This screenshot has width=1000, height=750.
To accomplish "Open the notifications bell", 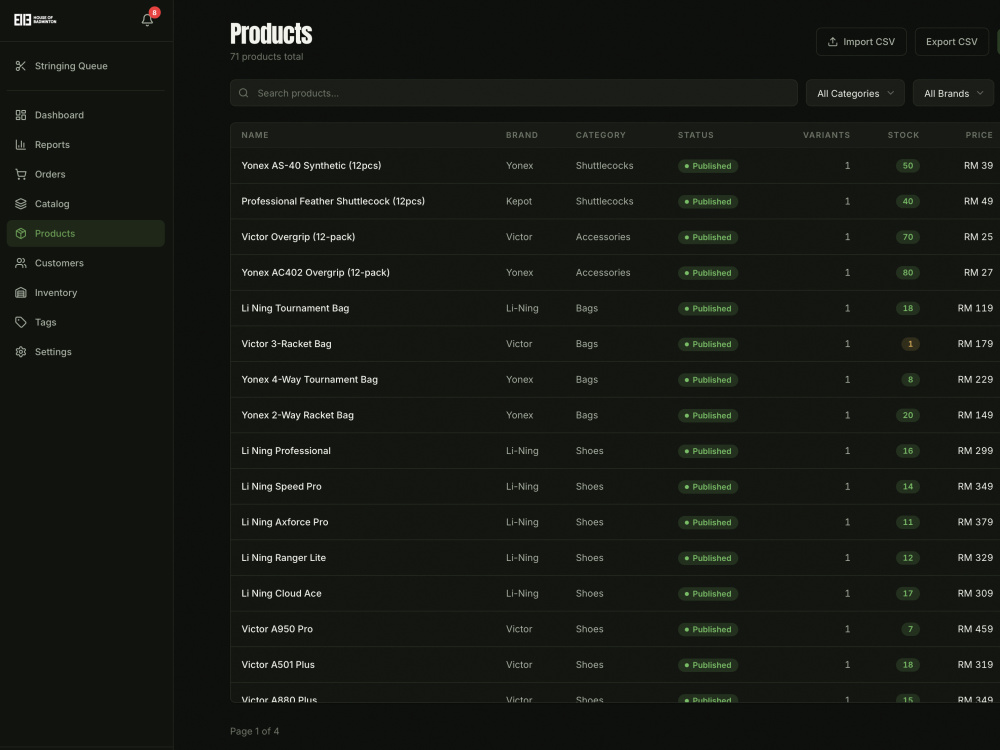I will pyautogui.click(x=147, y=20).
